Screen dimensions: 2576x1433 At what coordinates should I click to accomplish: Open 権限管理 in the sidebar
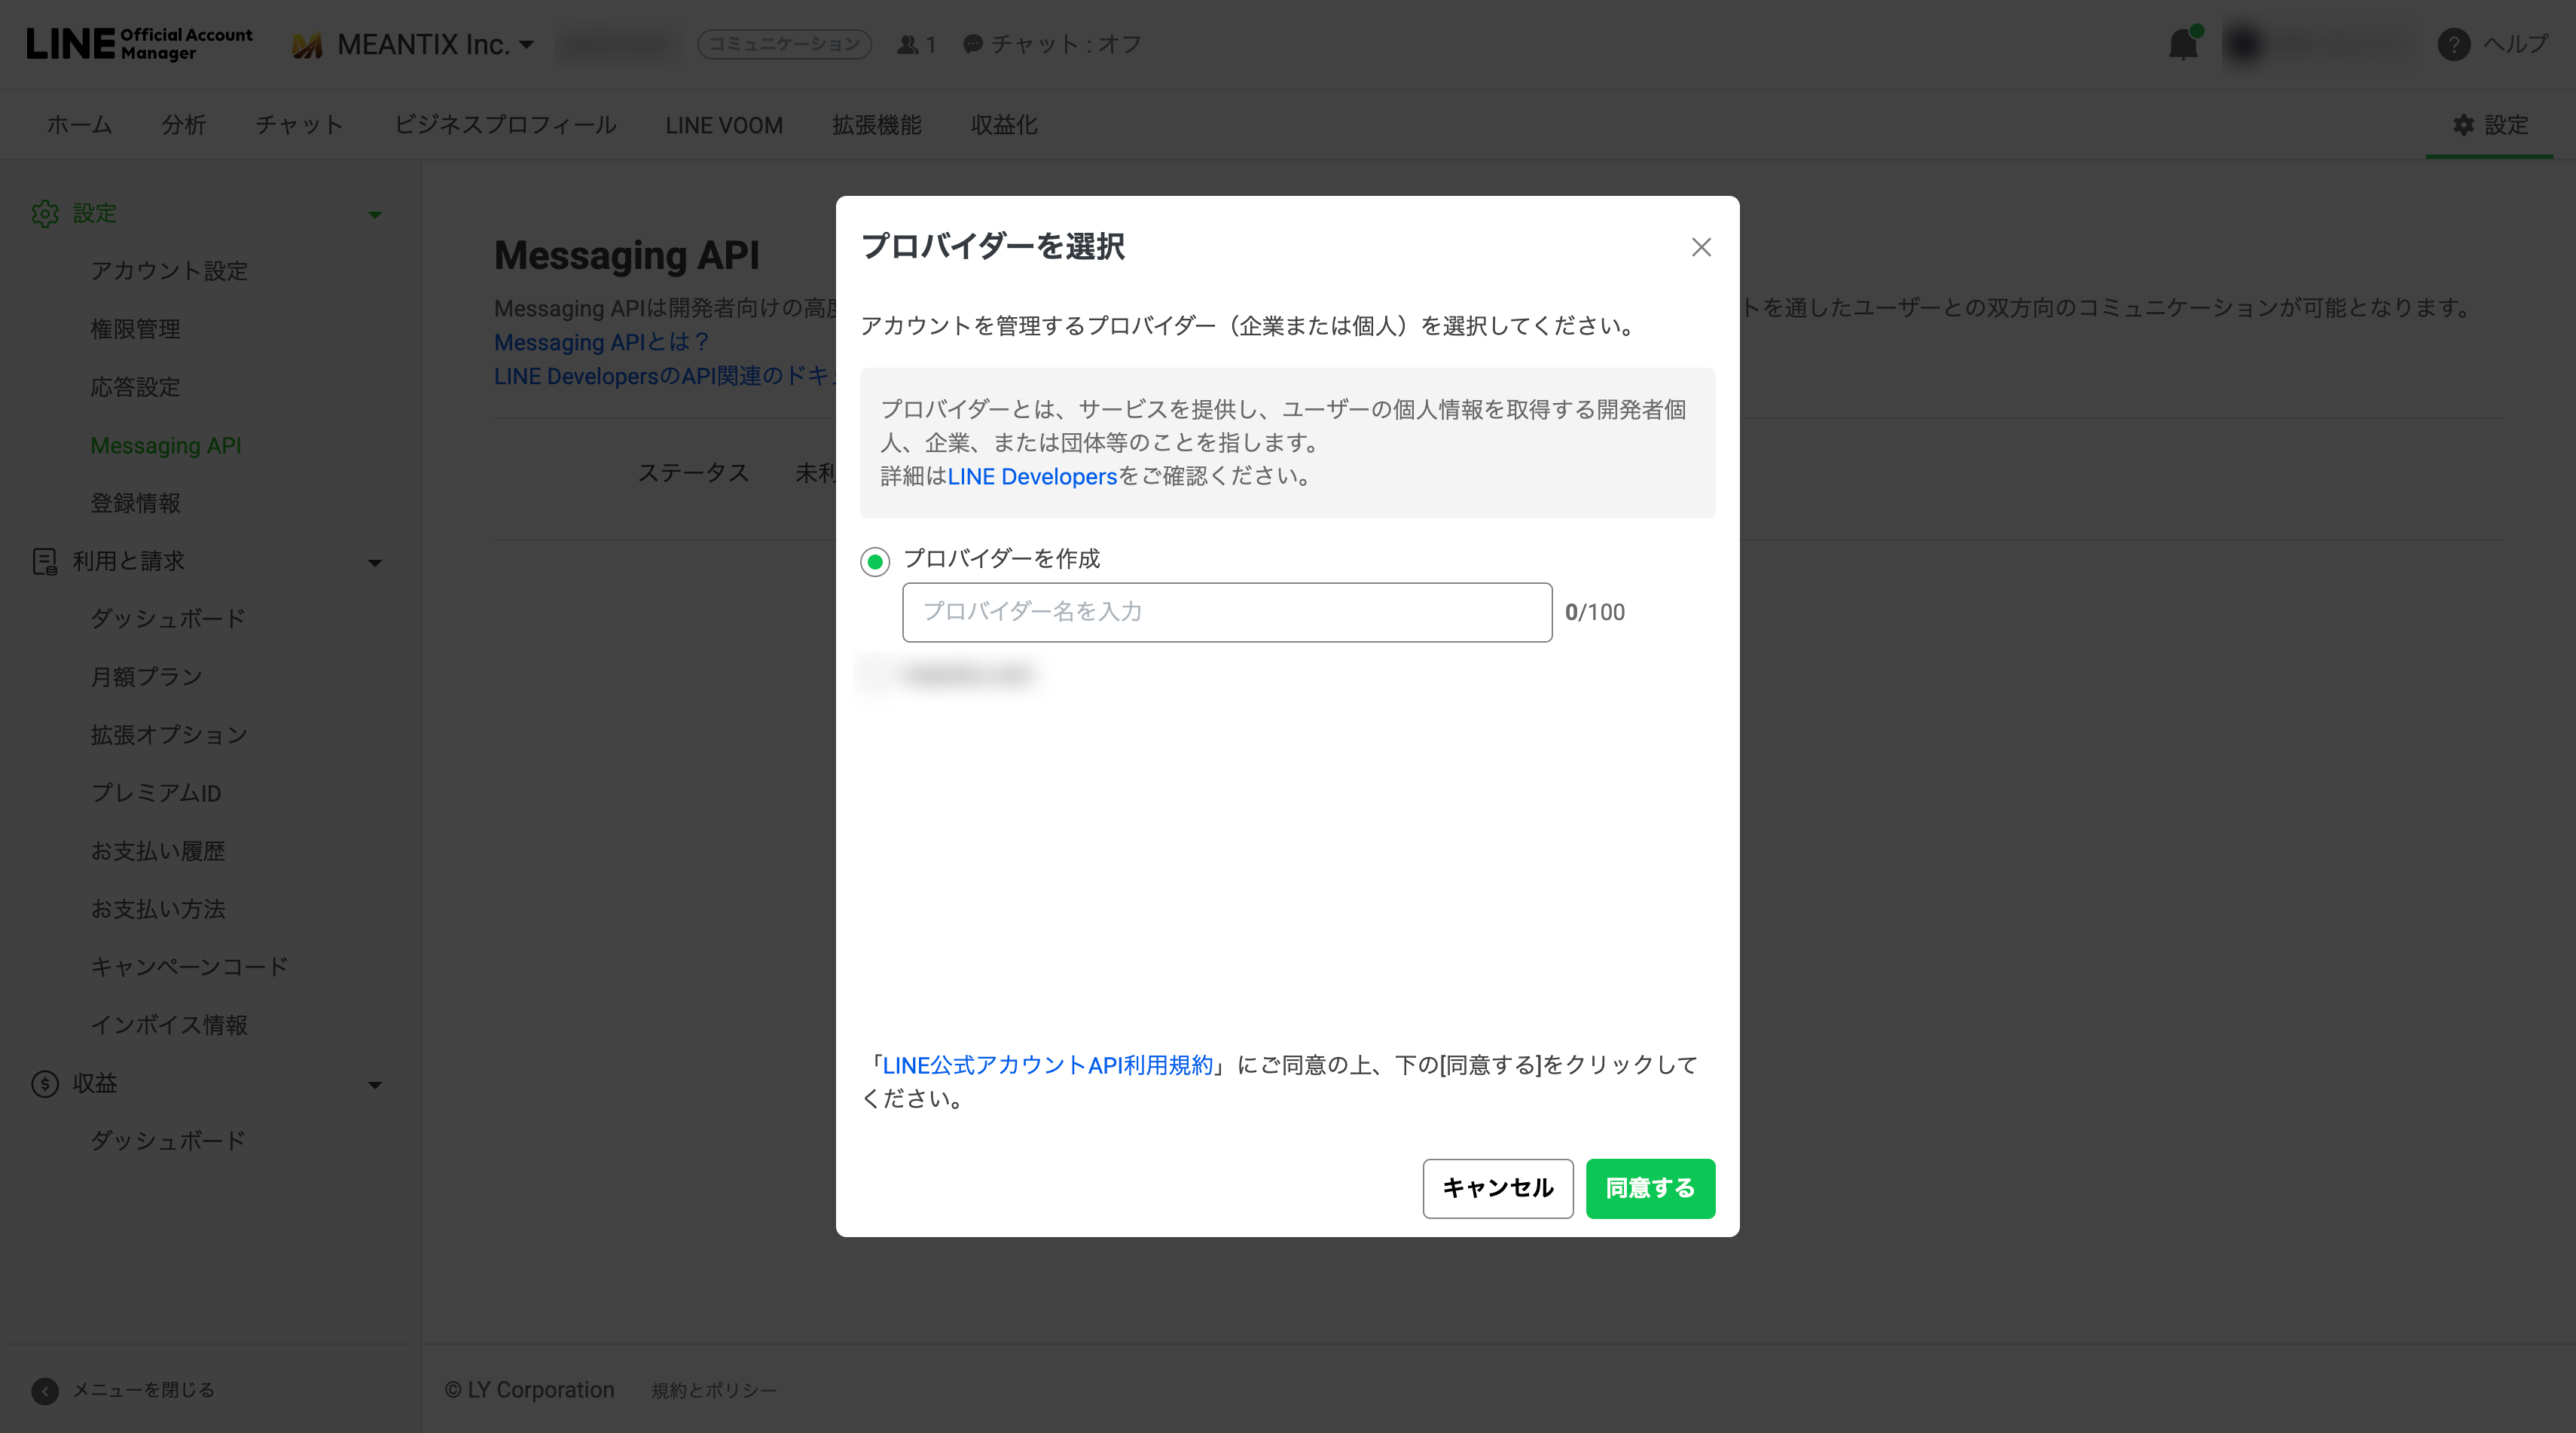[135, 329]
